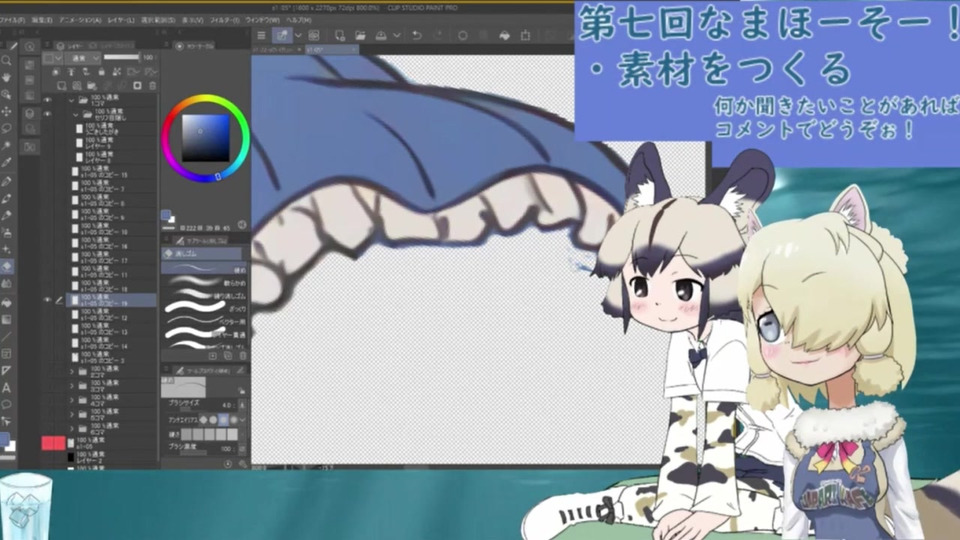Click the Fill bucket icon in command bar
Image resolution: width=960 pixels, height=540 pixels.
pyautogui.click(x=504, y=36)
